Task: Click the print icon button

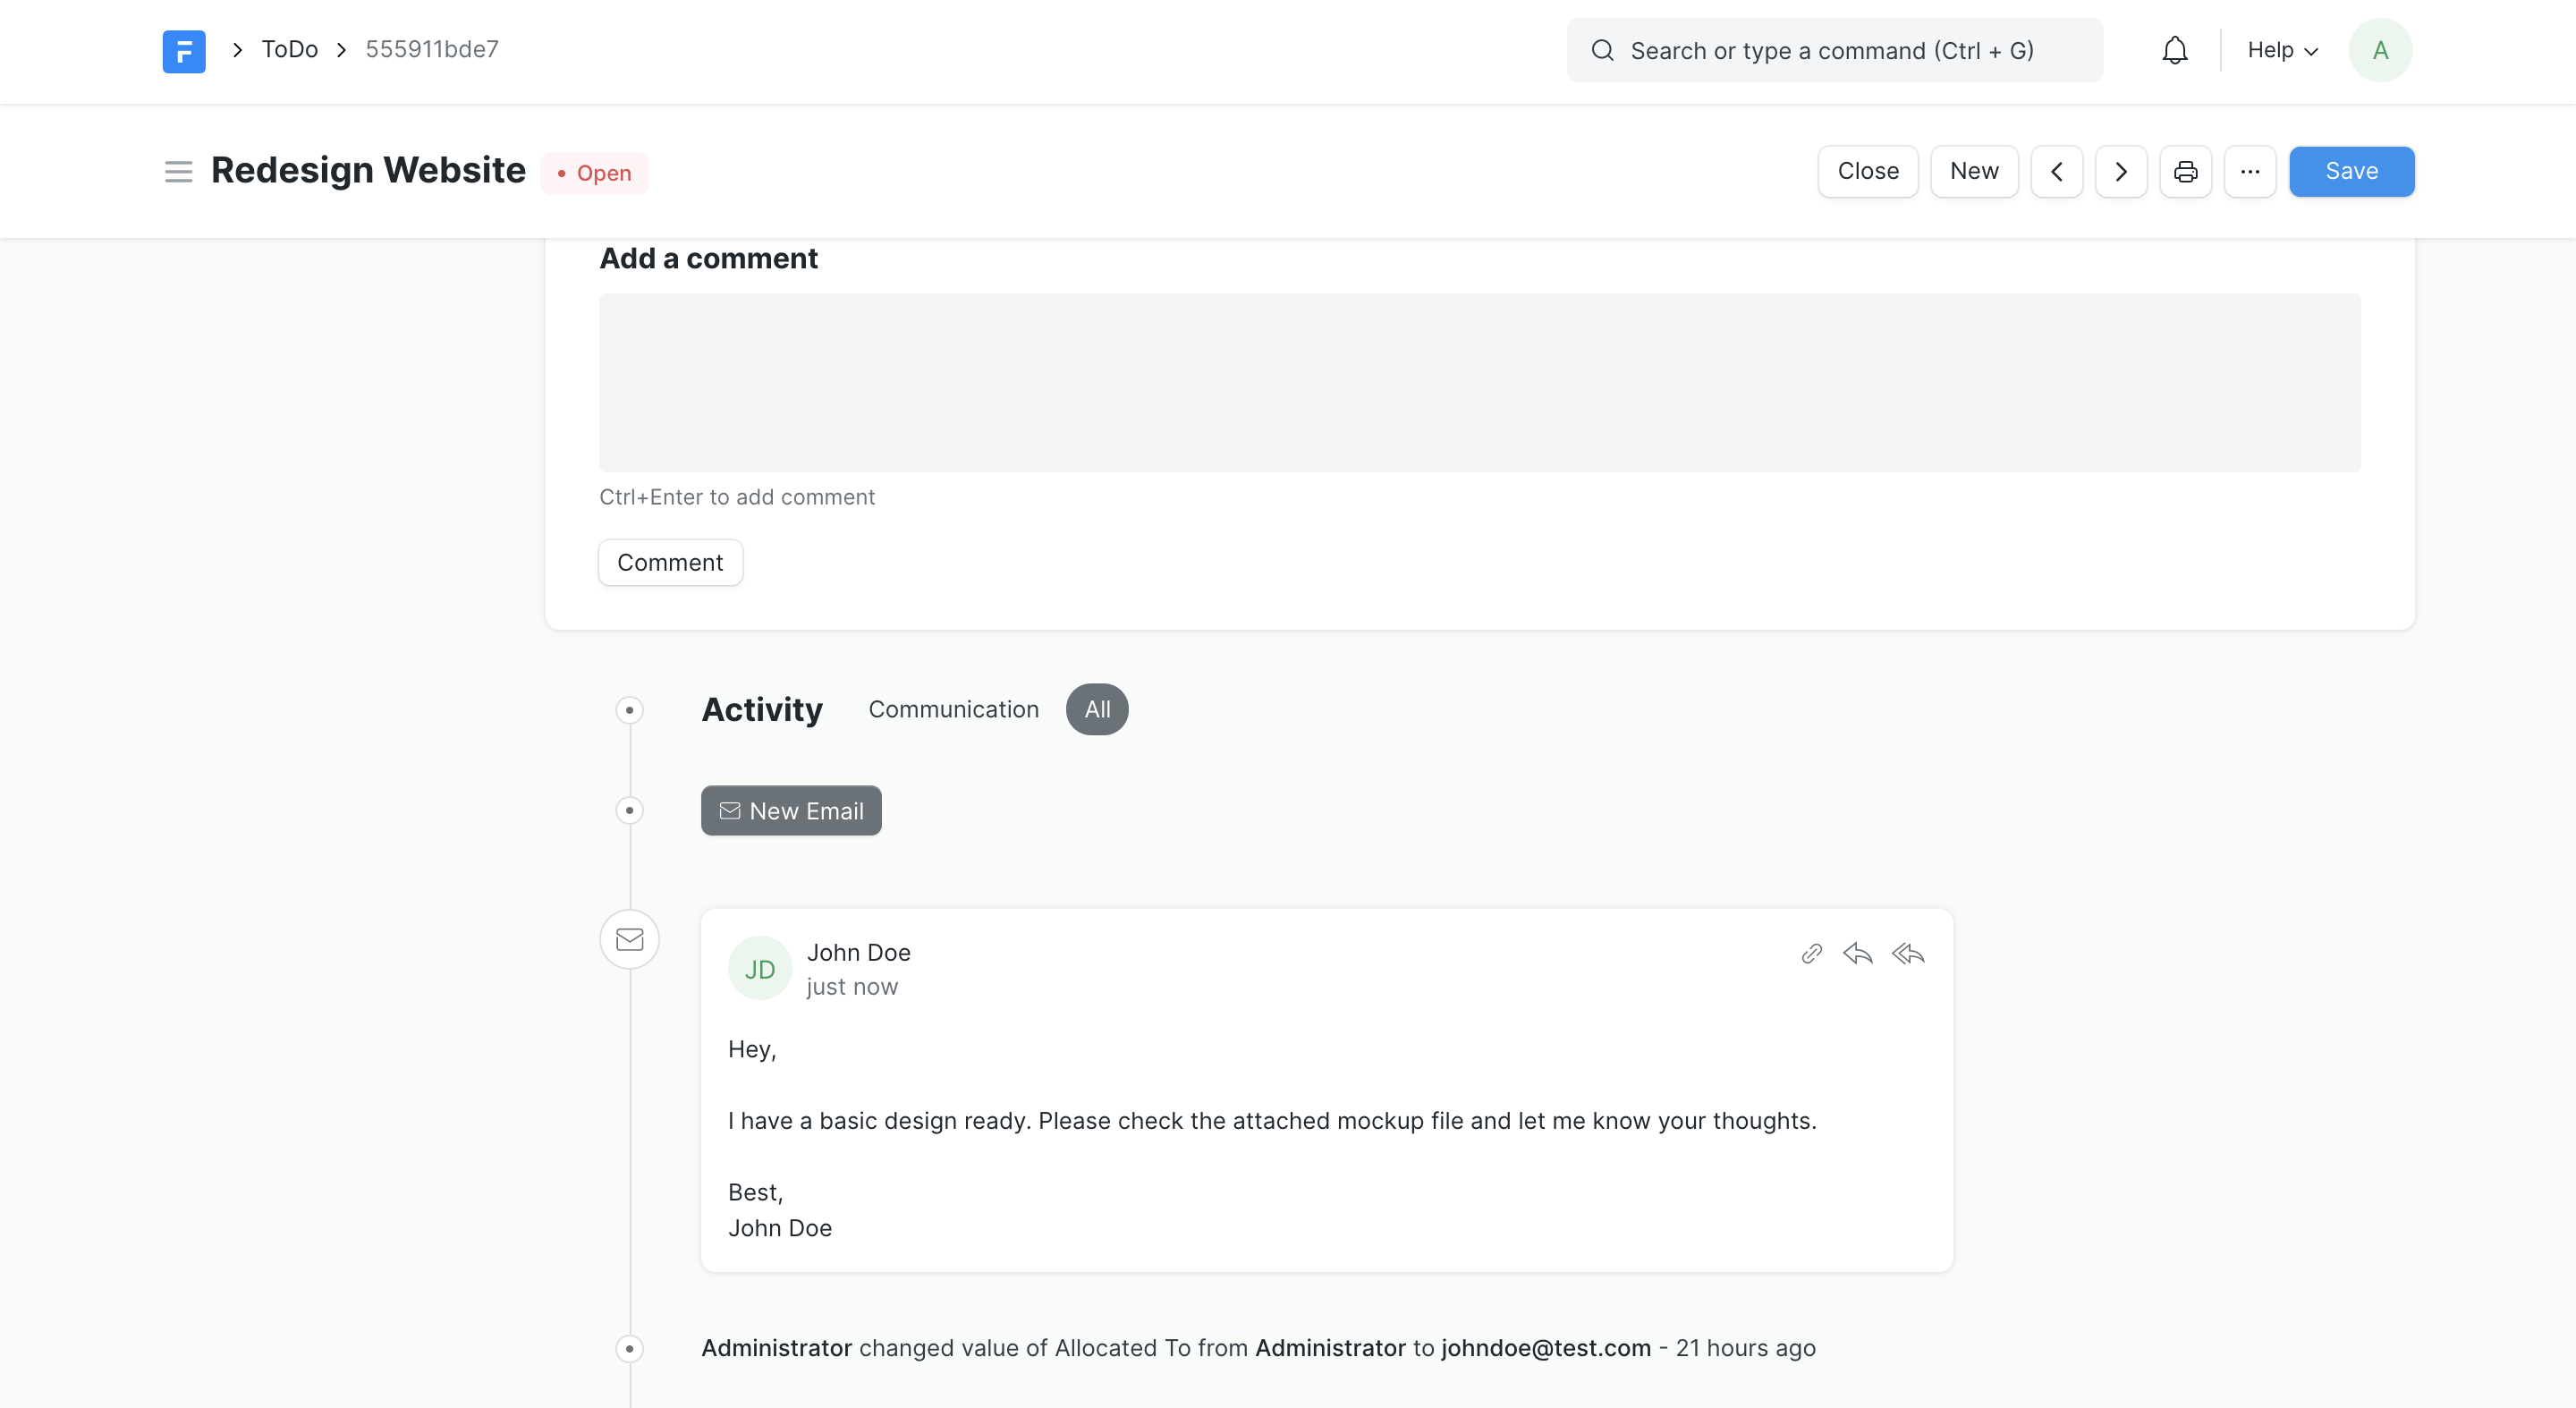Action: (x=2185, y=172)
